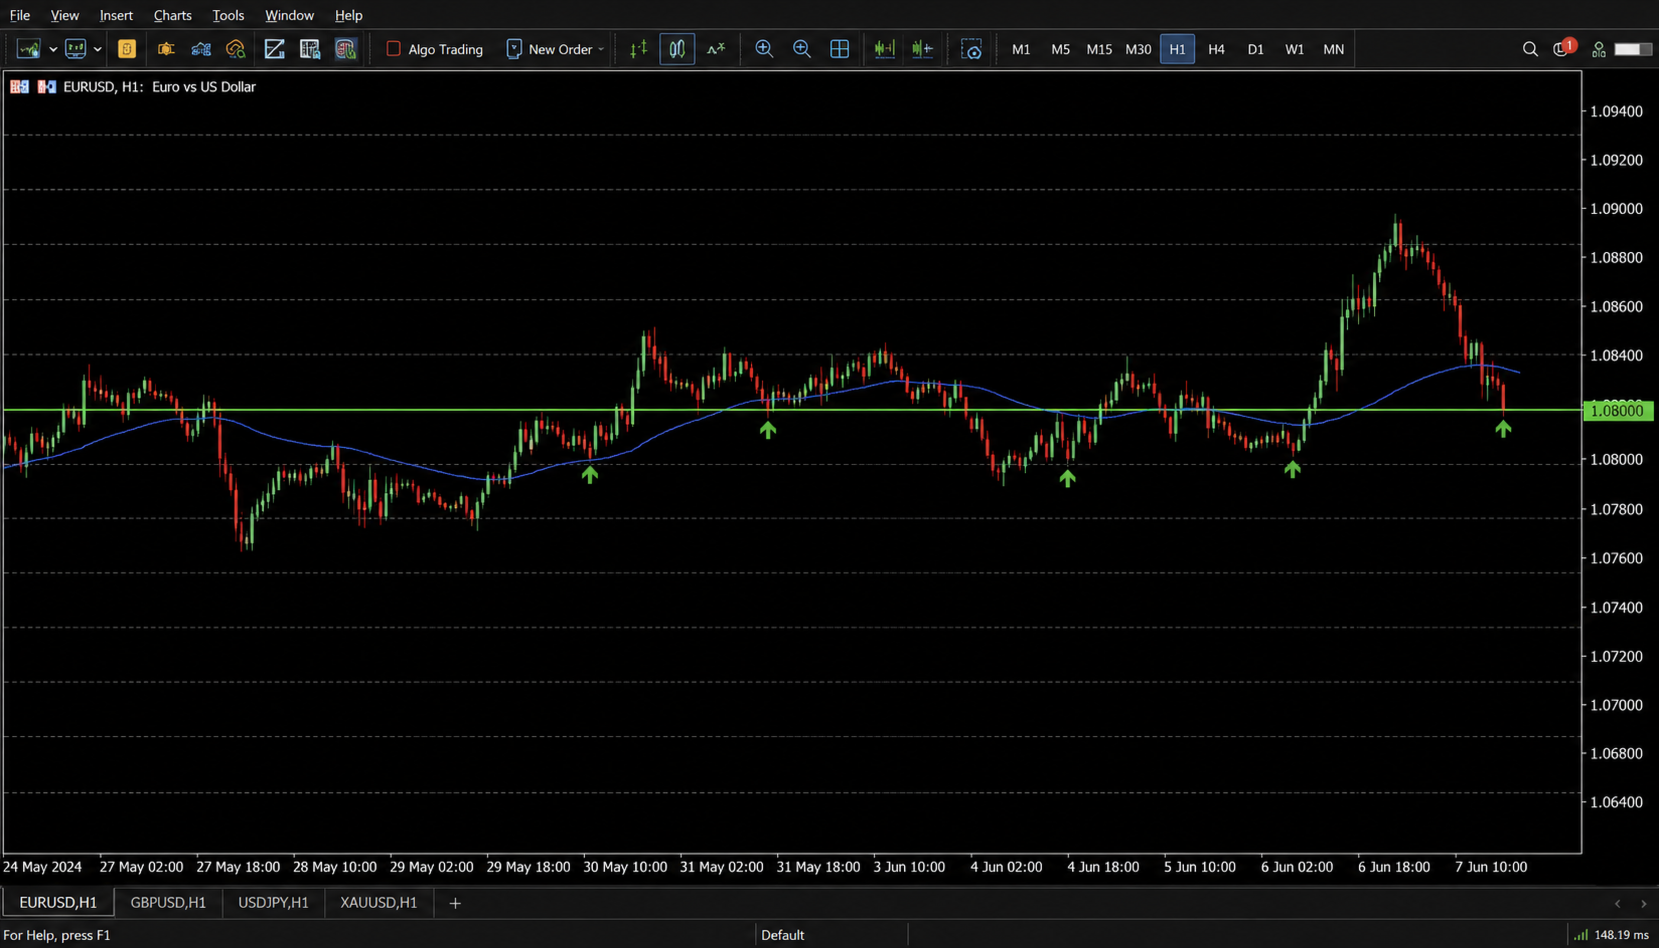1659x948 pixels.
Task: Click the tile windows grid icon
Action: tap(840, 49)
